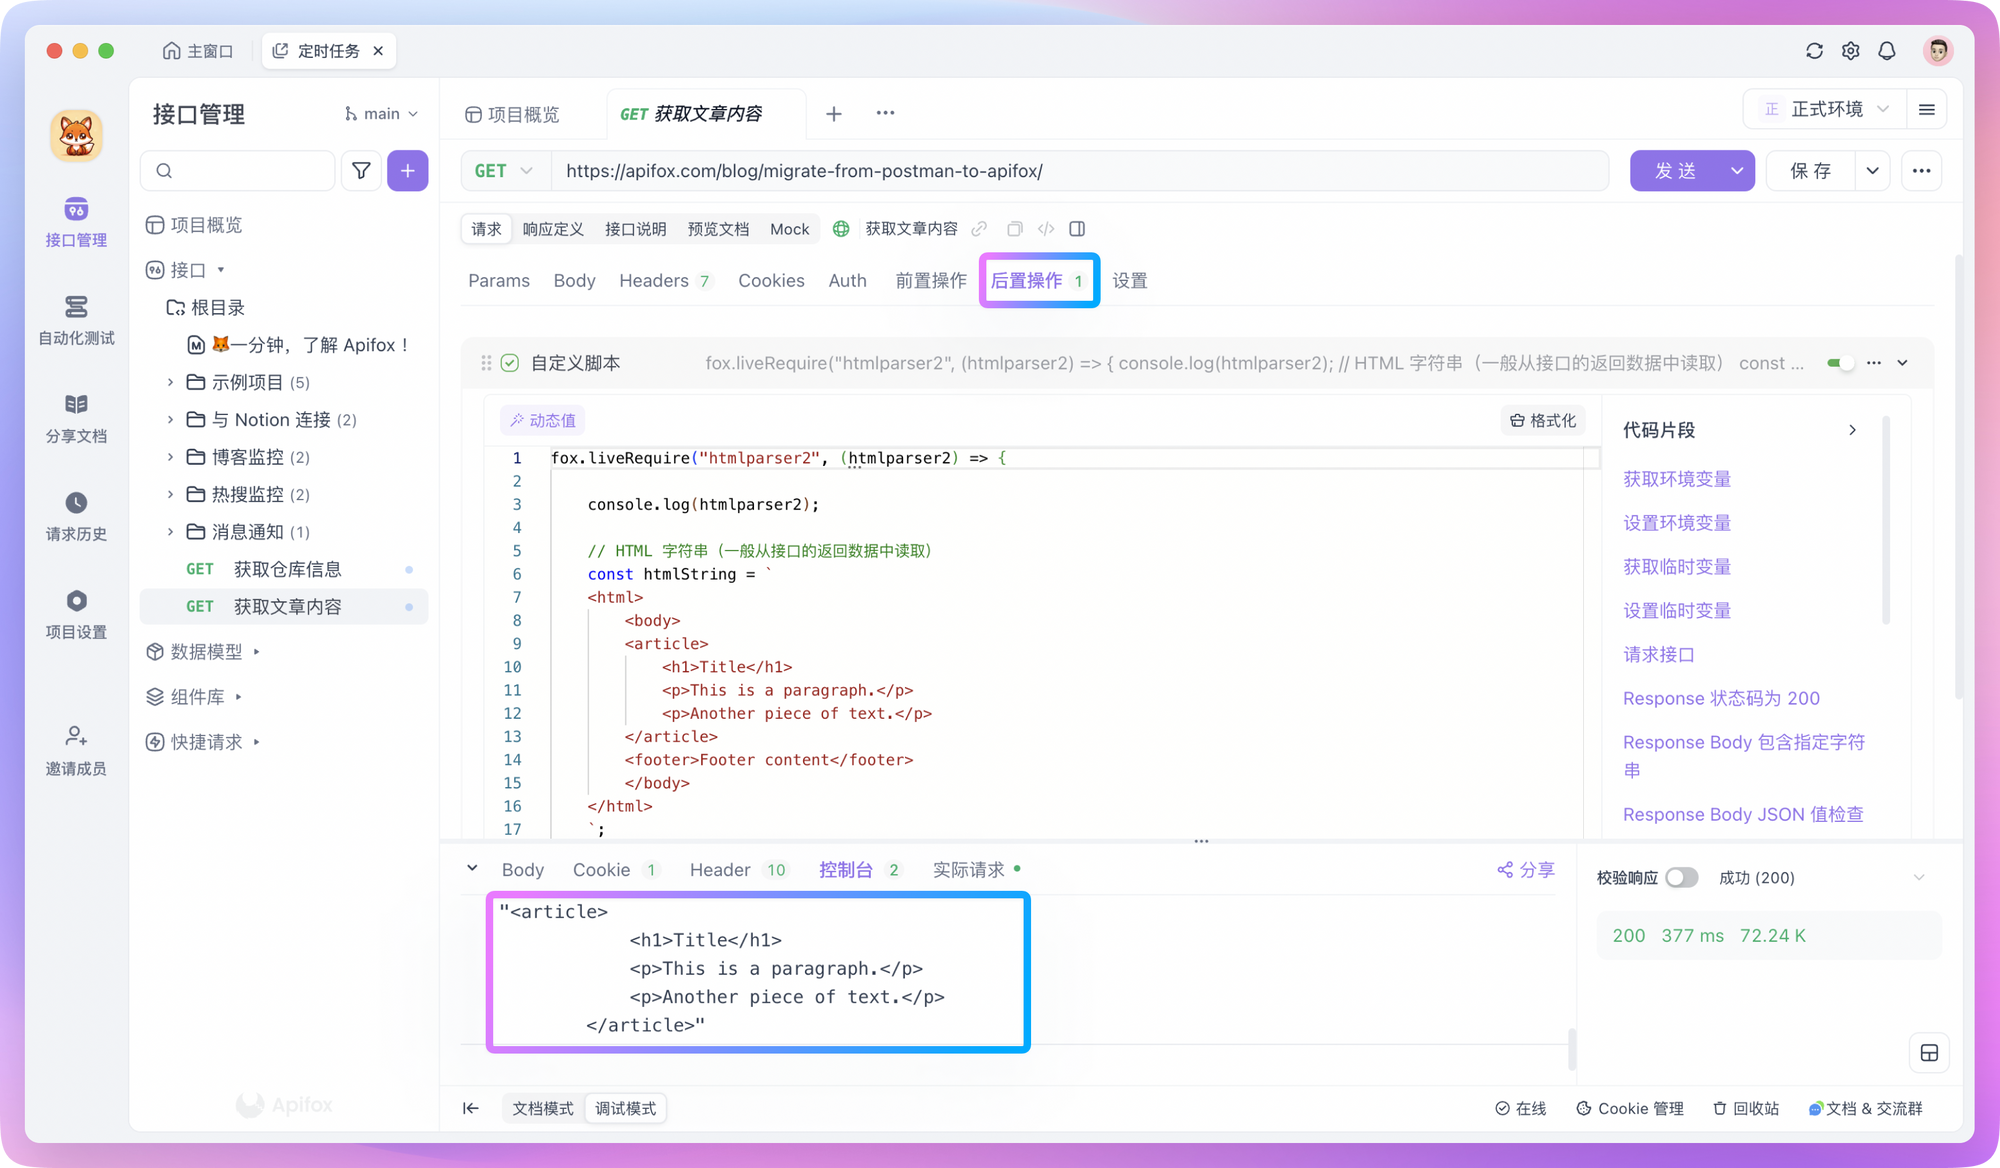Select GET 获取仓库信息 in tree
The image size is (2000, 1168).
[284, 569]
